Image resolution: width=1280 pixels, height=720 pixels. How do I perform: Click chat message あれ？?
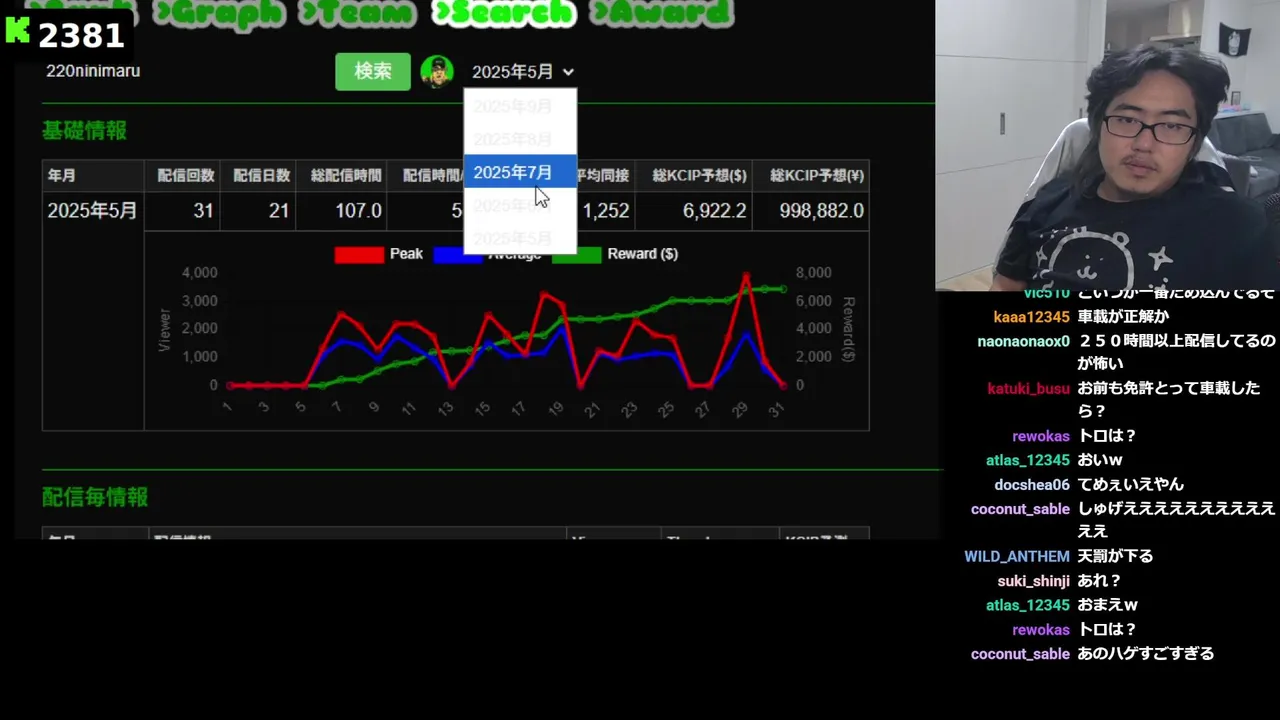(x=1100, y=581)
